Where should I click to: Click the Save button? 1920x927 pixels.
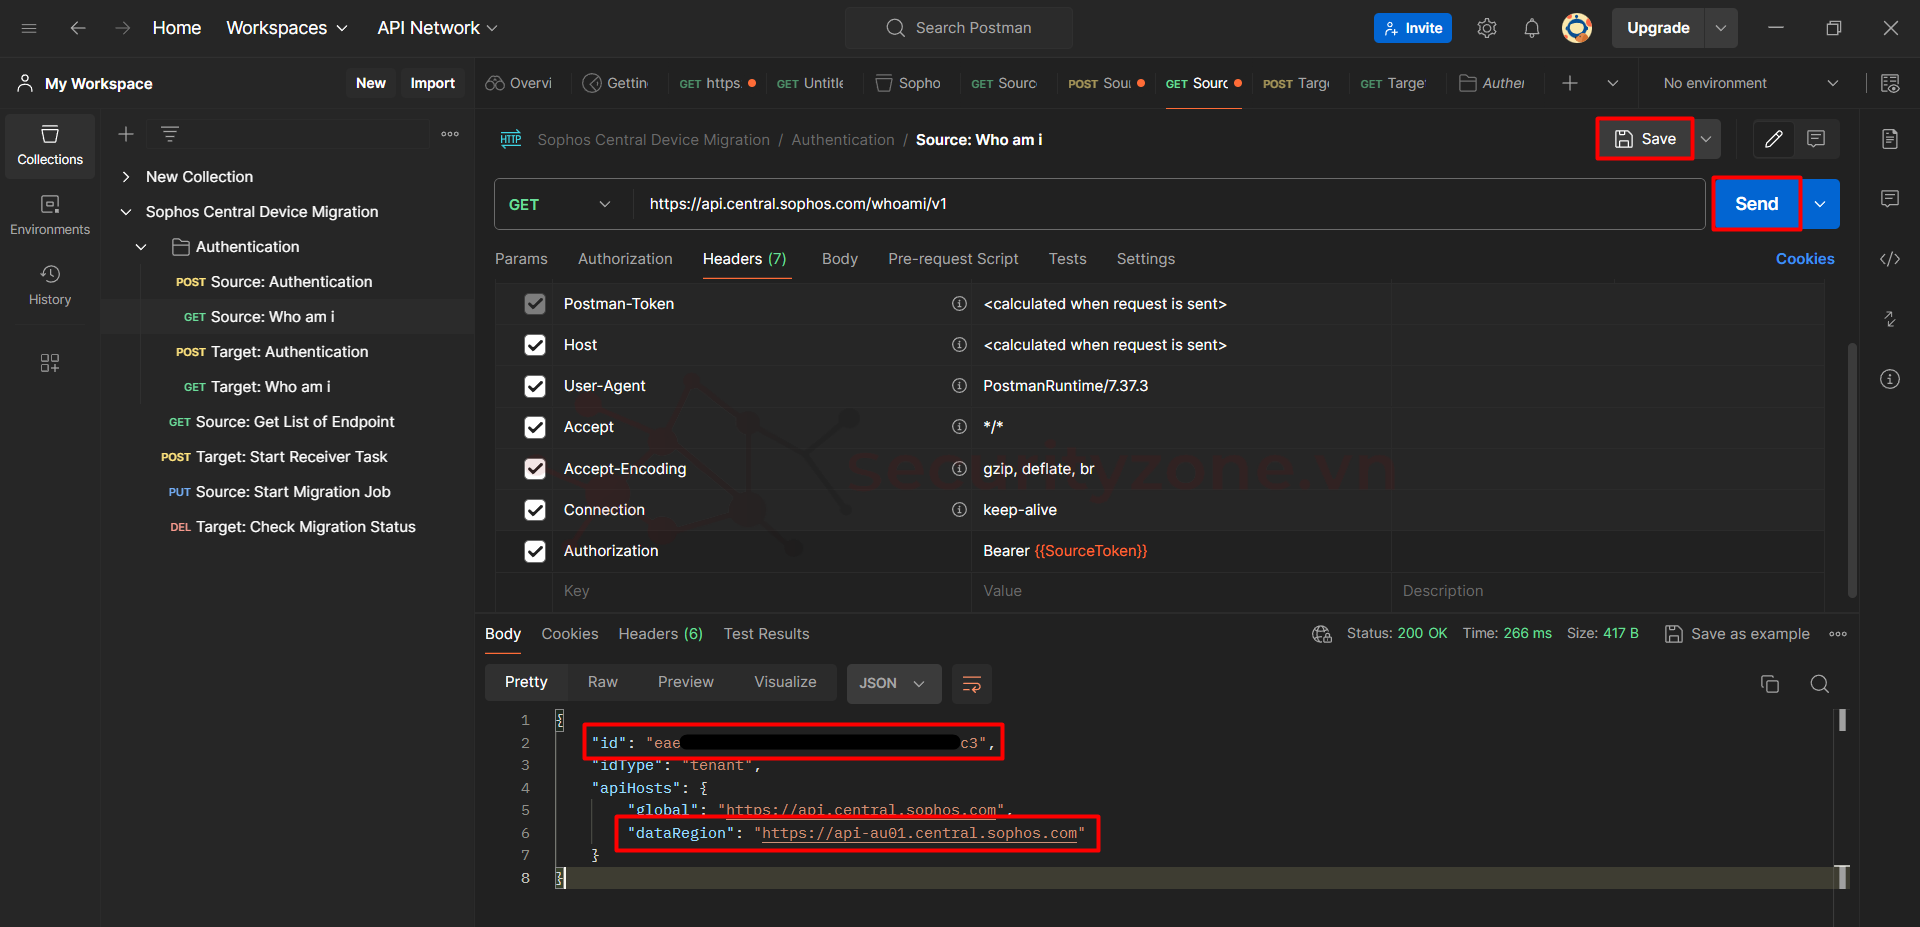tap(1646, 139)
